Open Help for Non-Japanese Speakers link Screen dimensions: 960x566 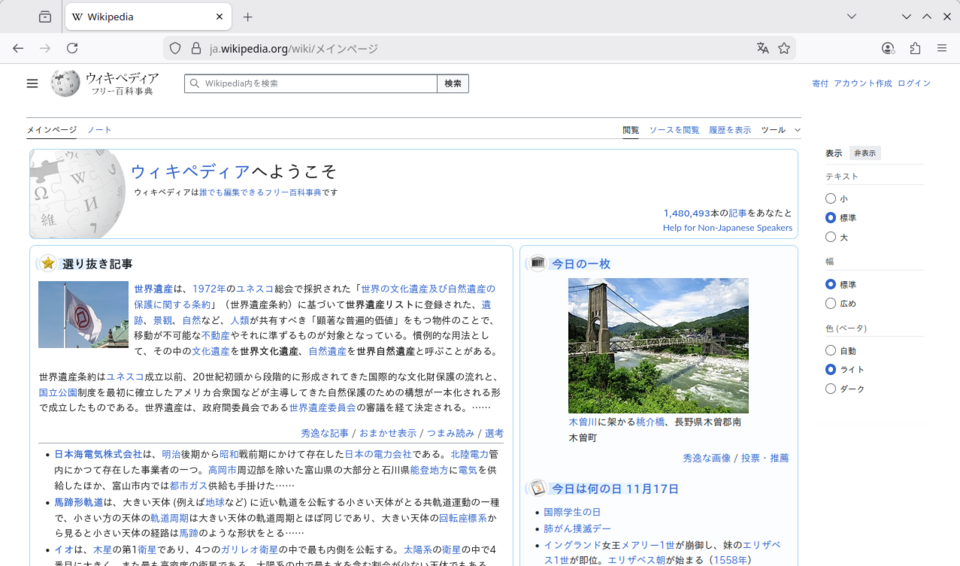[727, 228]
